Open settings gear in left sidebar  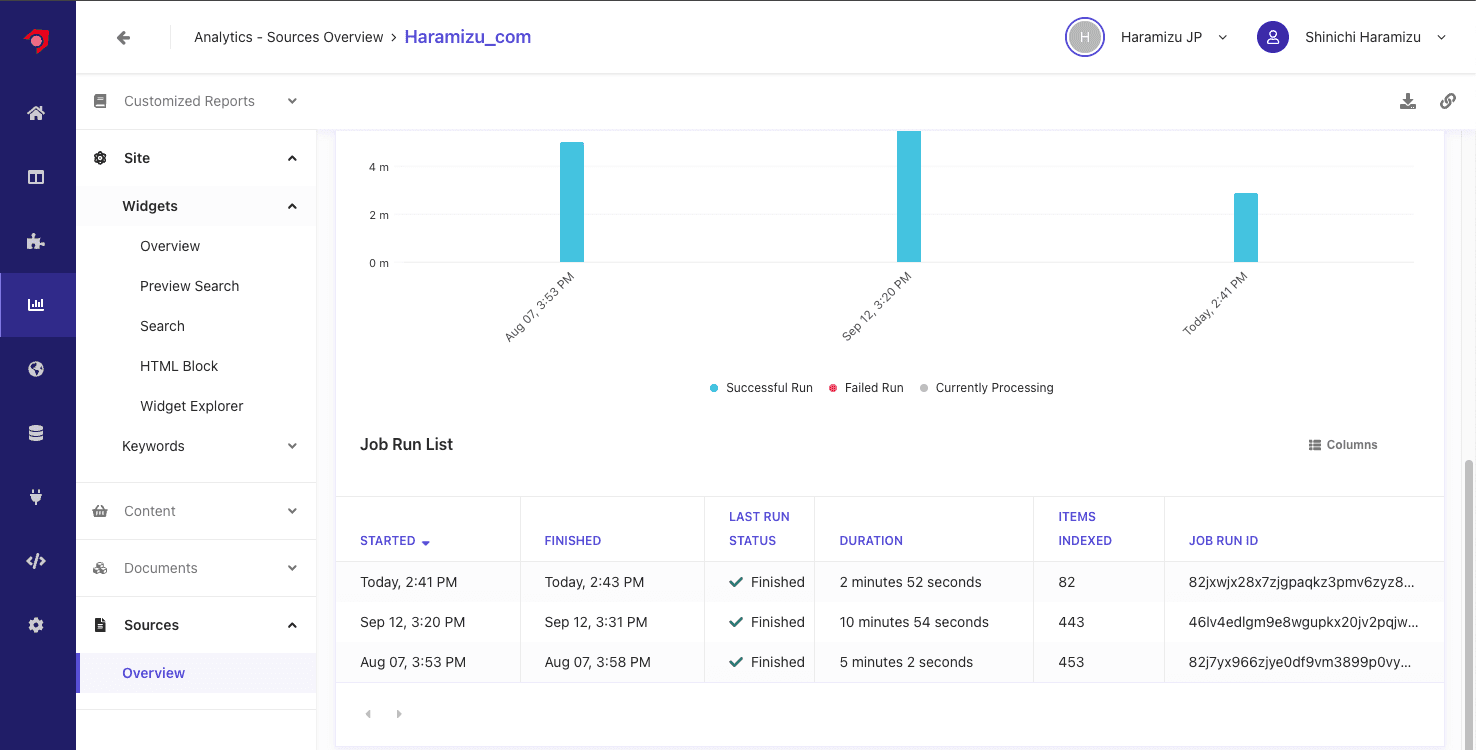pos(36,625)
